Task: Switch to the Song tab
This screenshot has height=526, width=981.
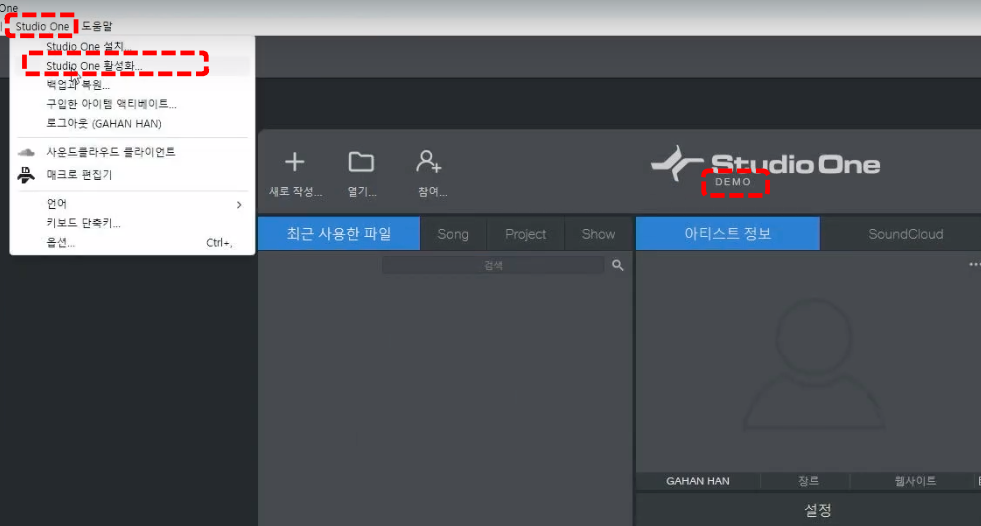Action: 453,234
